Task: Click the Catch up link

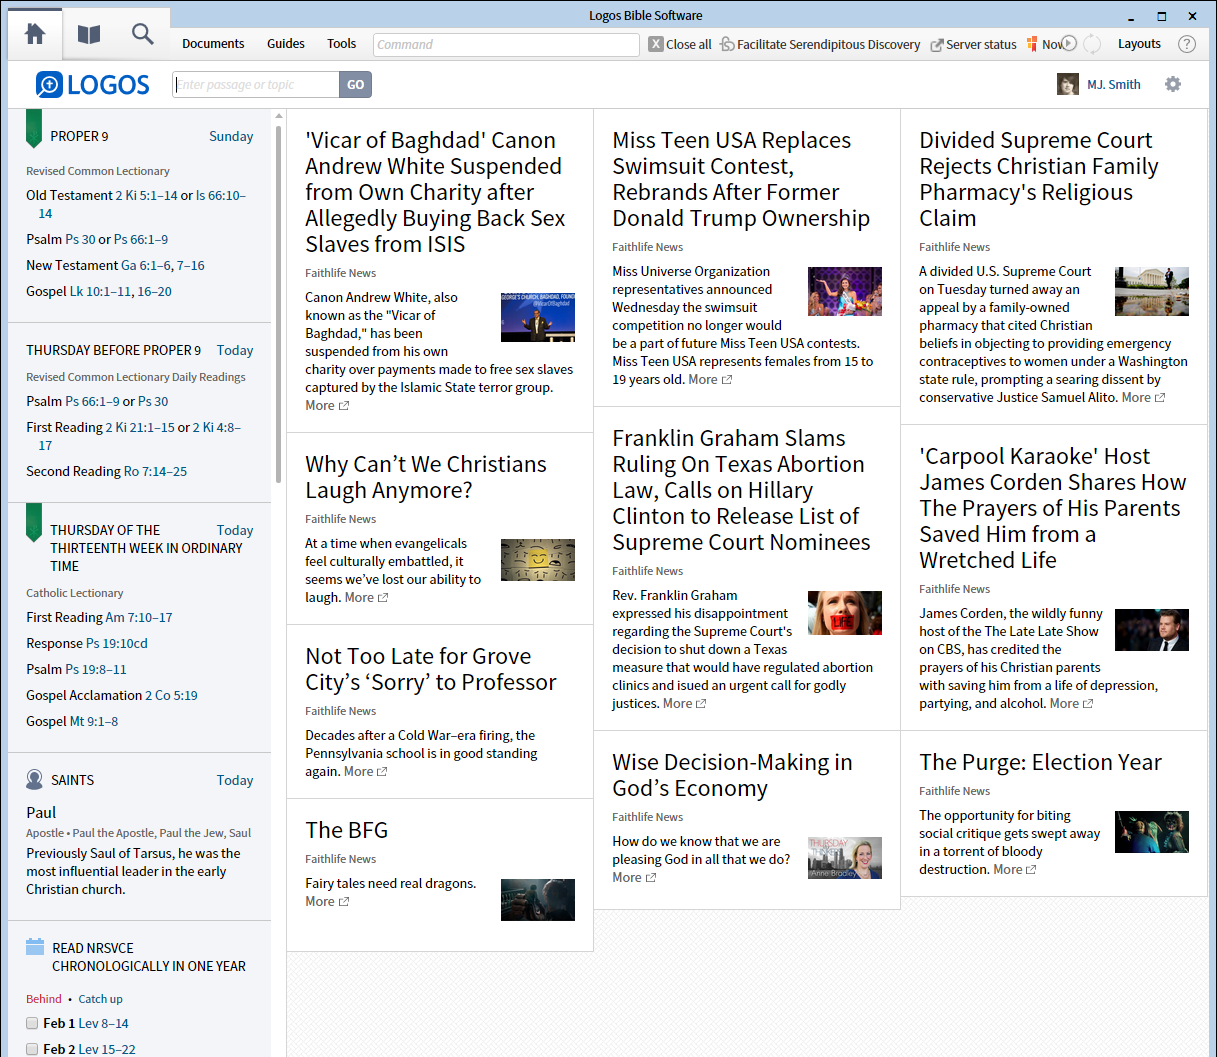Action: tap(100, 998)
